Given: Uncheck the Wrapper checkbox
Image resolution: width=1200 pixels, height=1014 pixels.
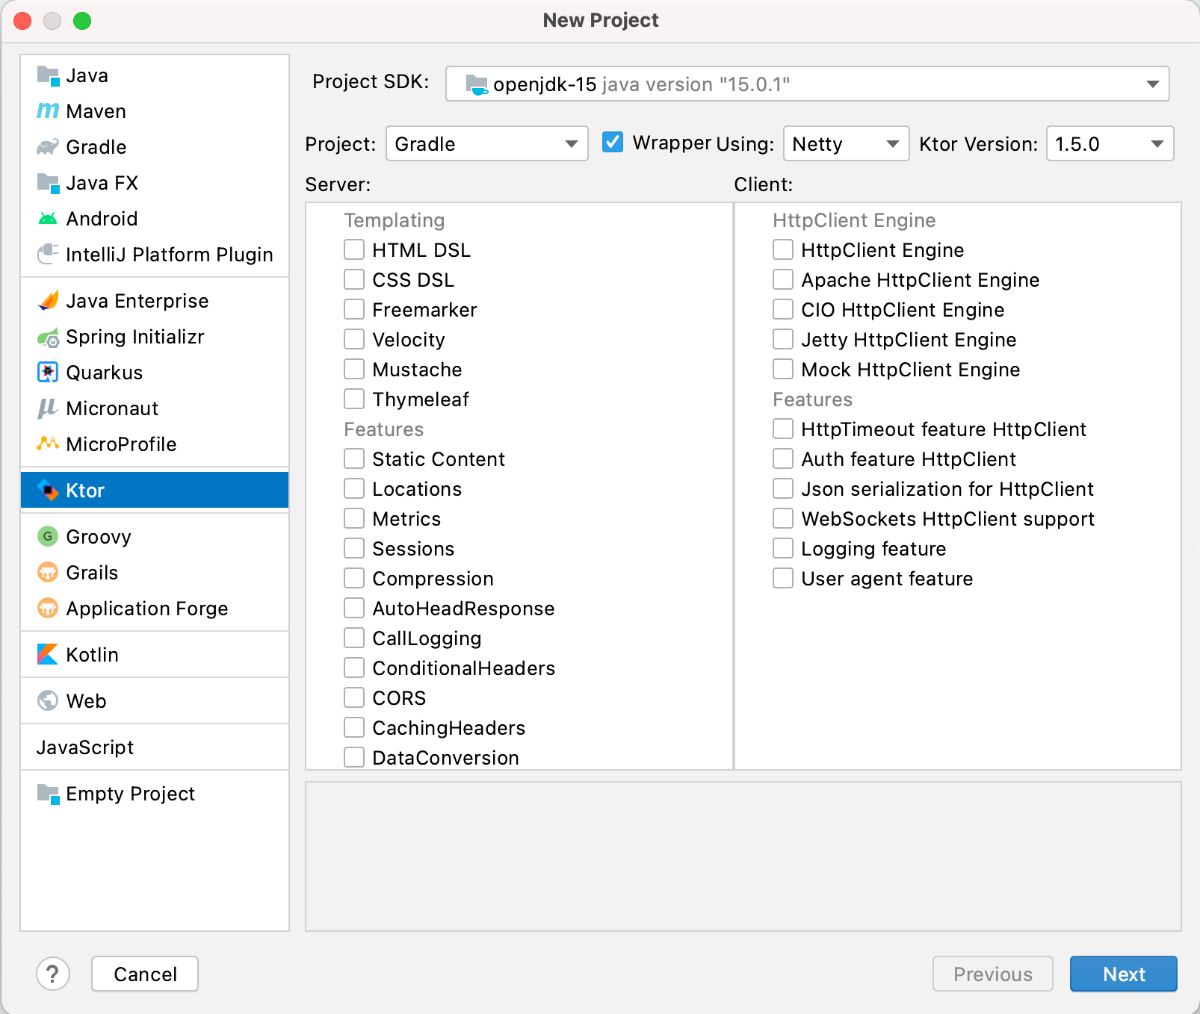Looking at the screenshot, I should pos(613,143).
